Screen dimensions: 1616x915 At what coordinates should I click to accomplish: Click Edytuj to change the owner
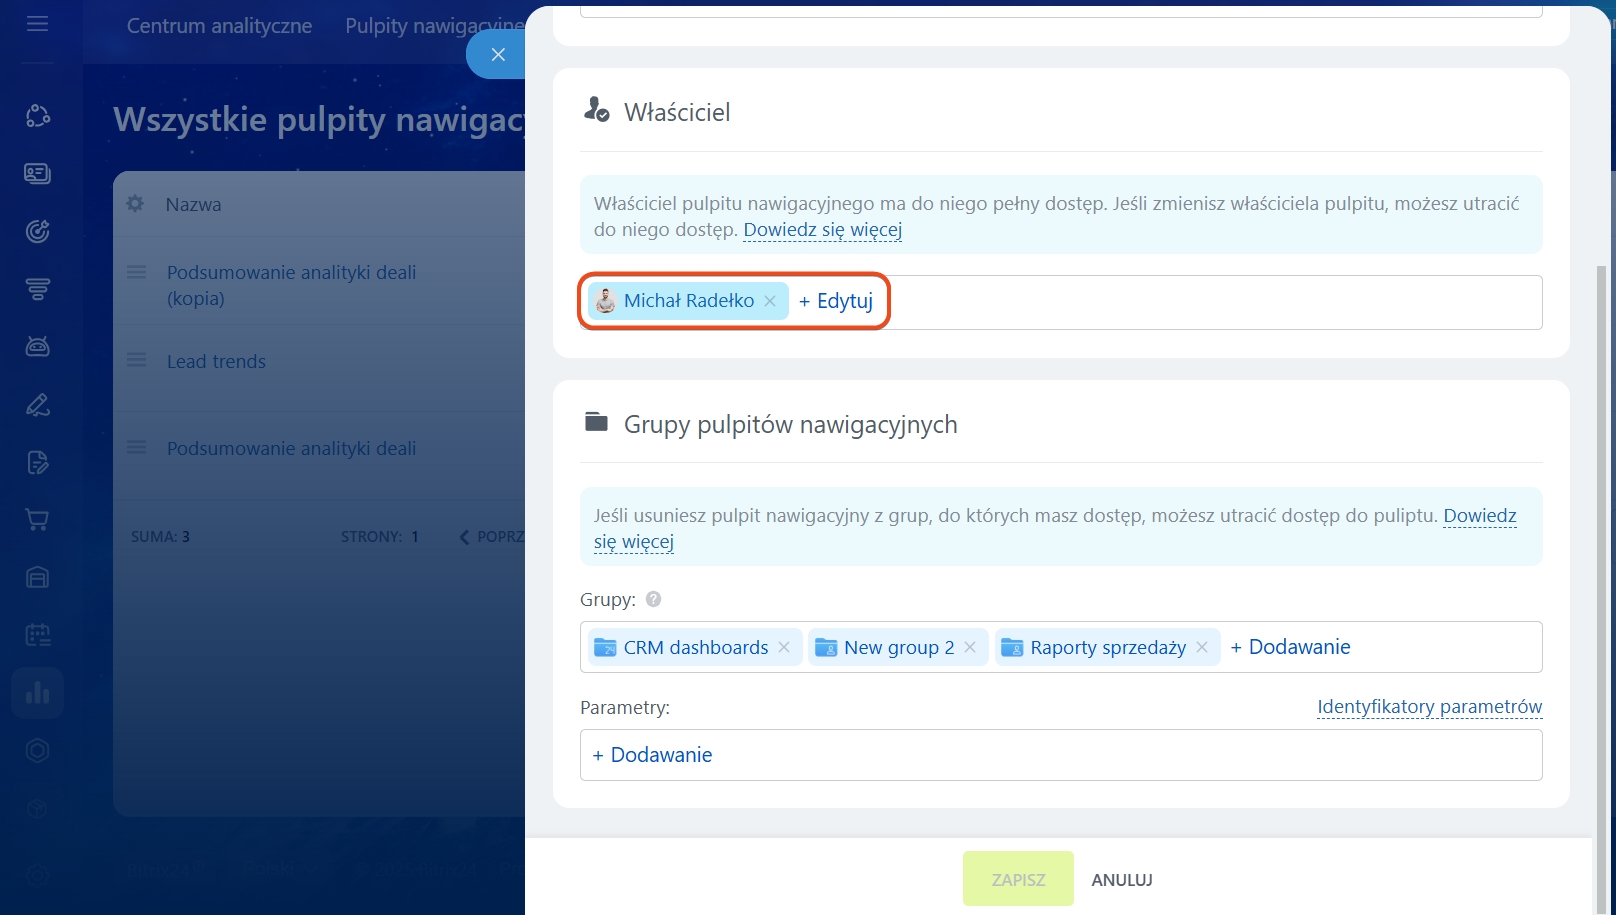point(836,301)
